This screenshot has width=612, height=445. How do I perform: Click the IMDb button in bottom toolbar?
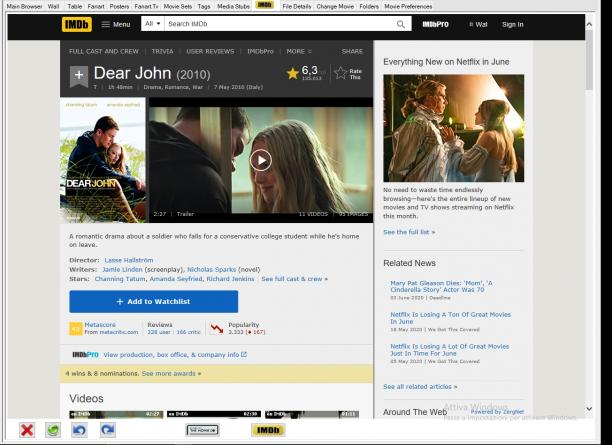coord(268,430)
